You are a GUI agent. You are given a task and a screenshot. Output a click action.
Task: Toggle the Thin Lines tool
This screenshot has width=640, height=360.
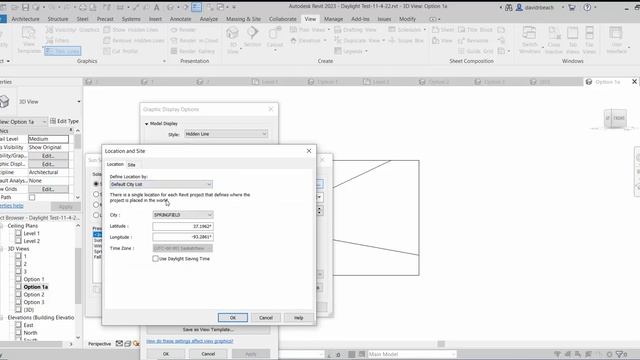[63, 51]
